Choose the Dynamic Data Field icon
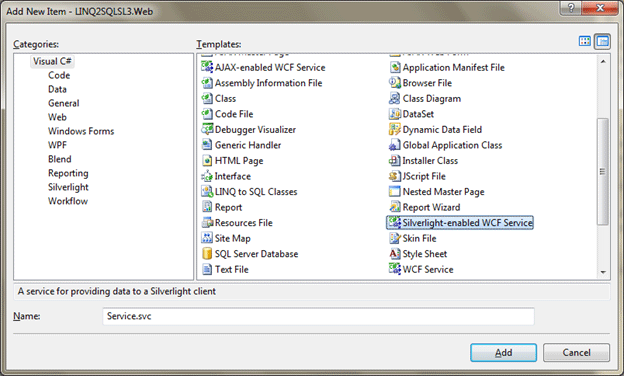This screenshot has width=624, height=376. tap(395, 129)
